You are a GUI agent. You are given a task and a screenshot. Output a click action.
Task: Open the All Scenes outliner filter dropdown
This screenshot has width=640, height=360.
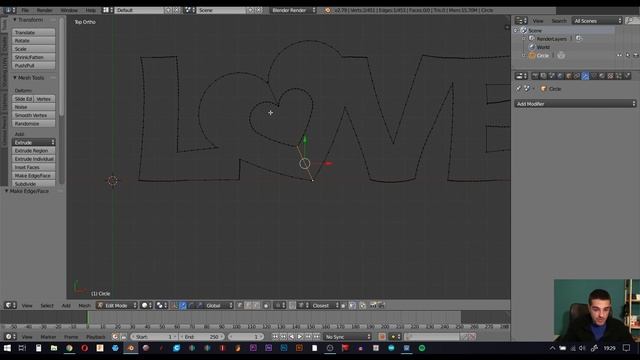click(597, 20)
